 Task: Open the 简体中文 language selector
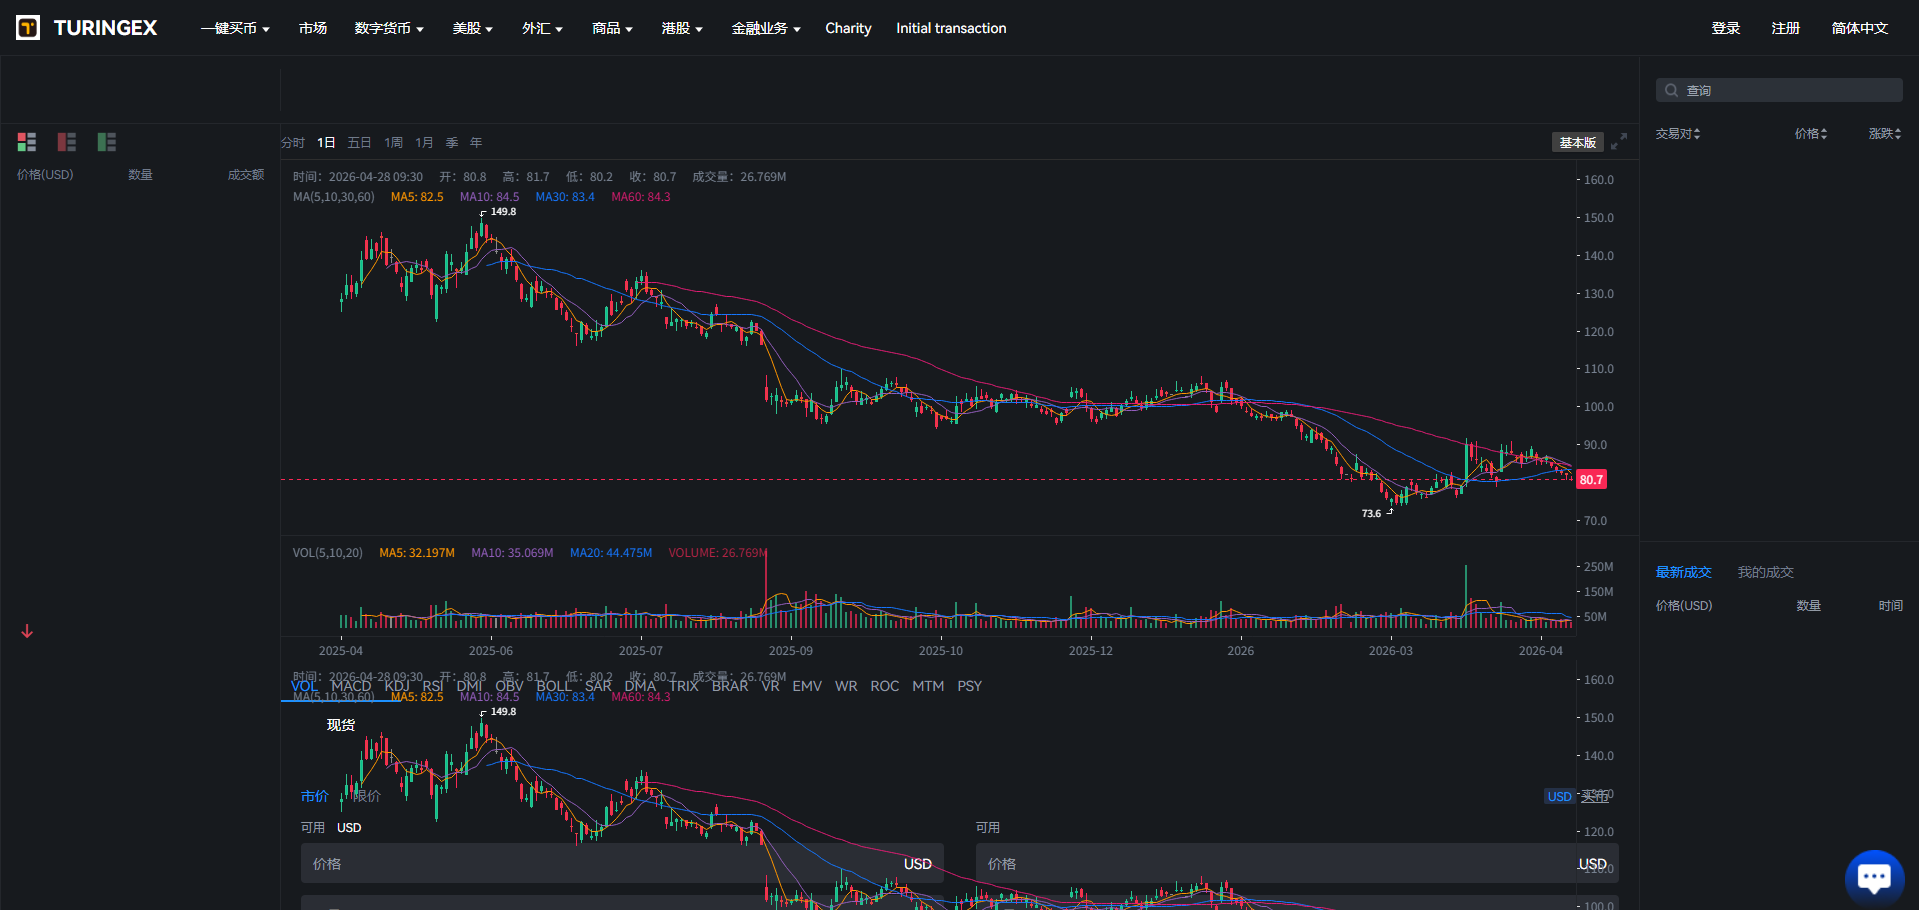pyautogui.click(x=1859, y=29)
